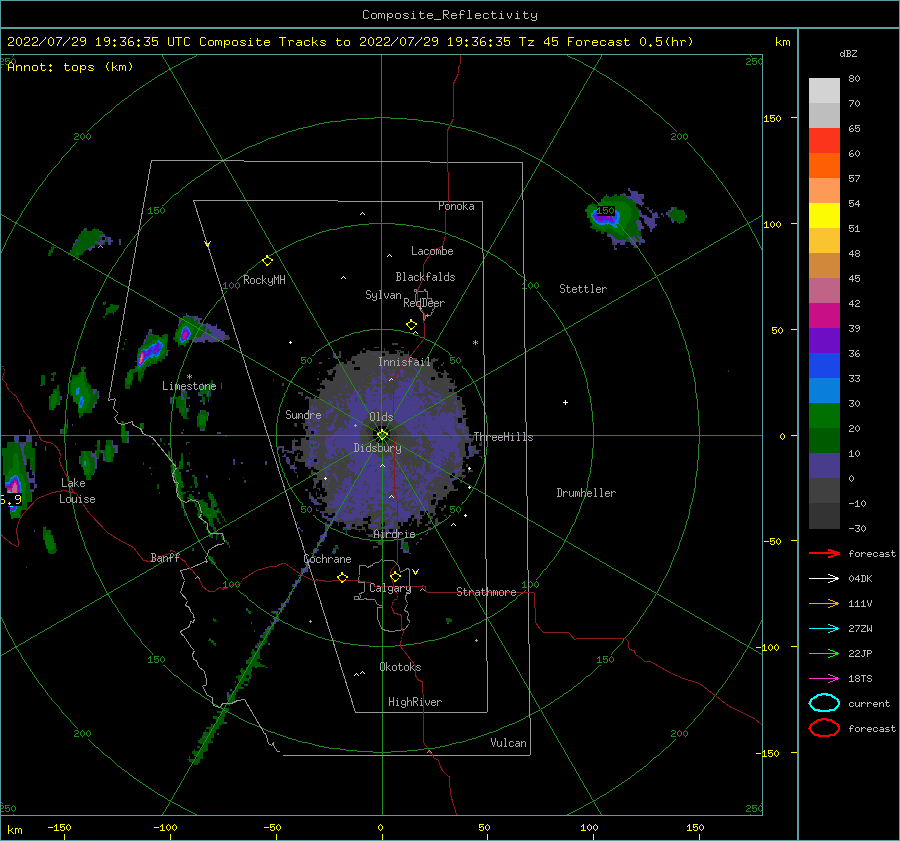Viewport: 900px width, 841px height.
Task: Select the light gray 70-80 dBZ swatch
Action: click(x=824, y=91)
